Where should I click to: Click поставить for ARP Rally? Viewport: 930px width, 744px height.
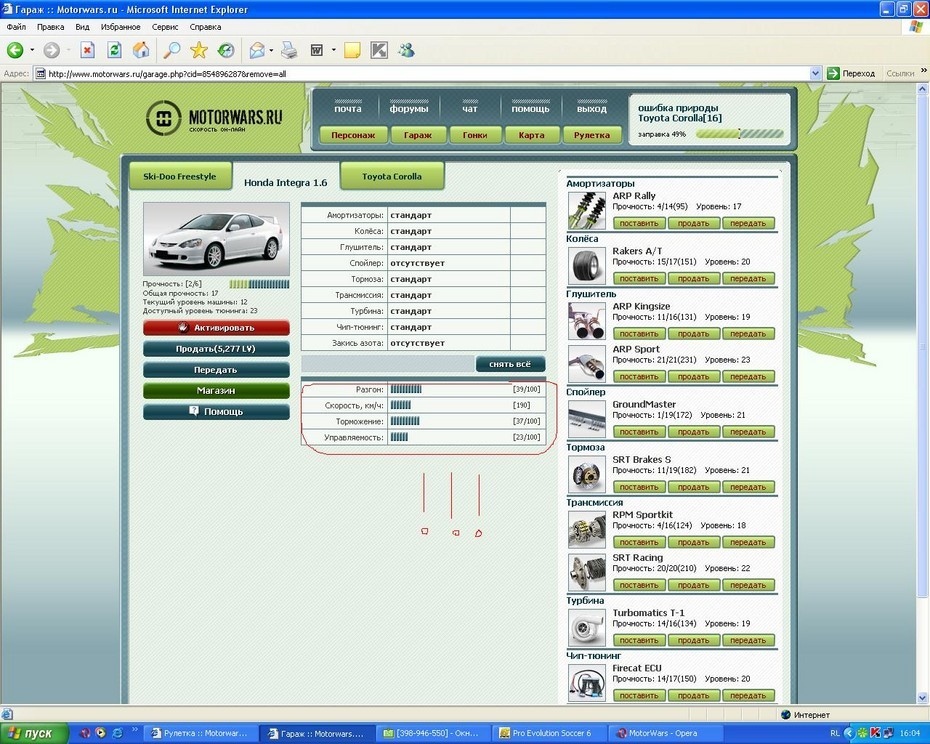639,224
